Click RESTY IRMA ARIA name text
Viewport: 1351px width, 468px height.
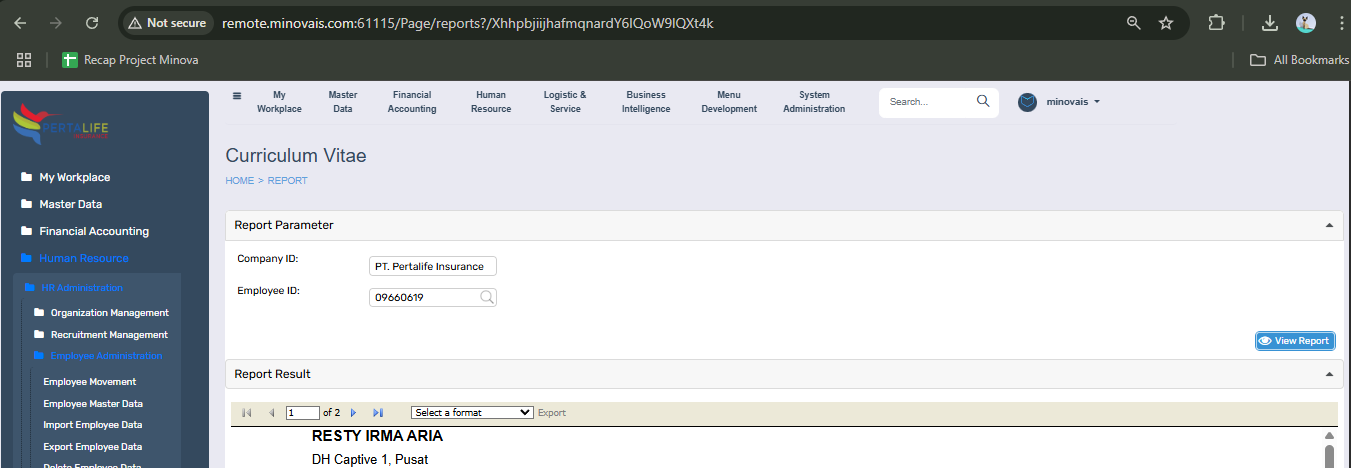click(x=377, y=436)
